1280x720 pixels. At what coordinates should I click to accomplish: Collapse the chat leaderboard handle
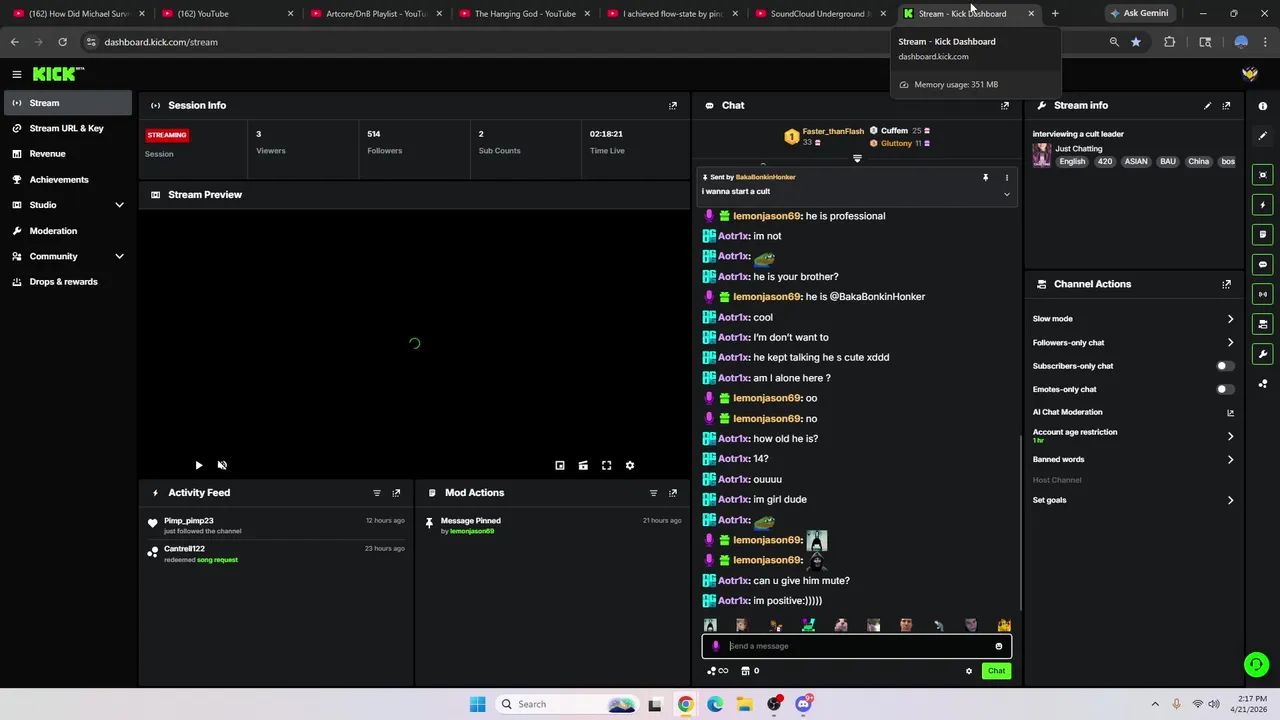pos(857,159)
